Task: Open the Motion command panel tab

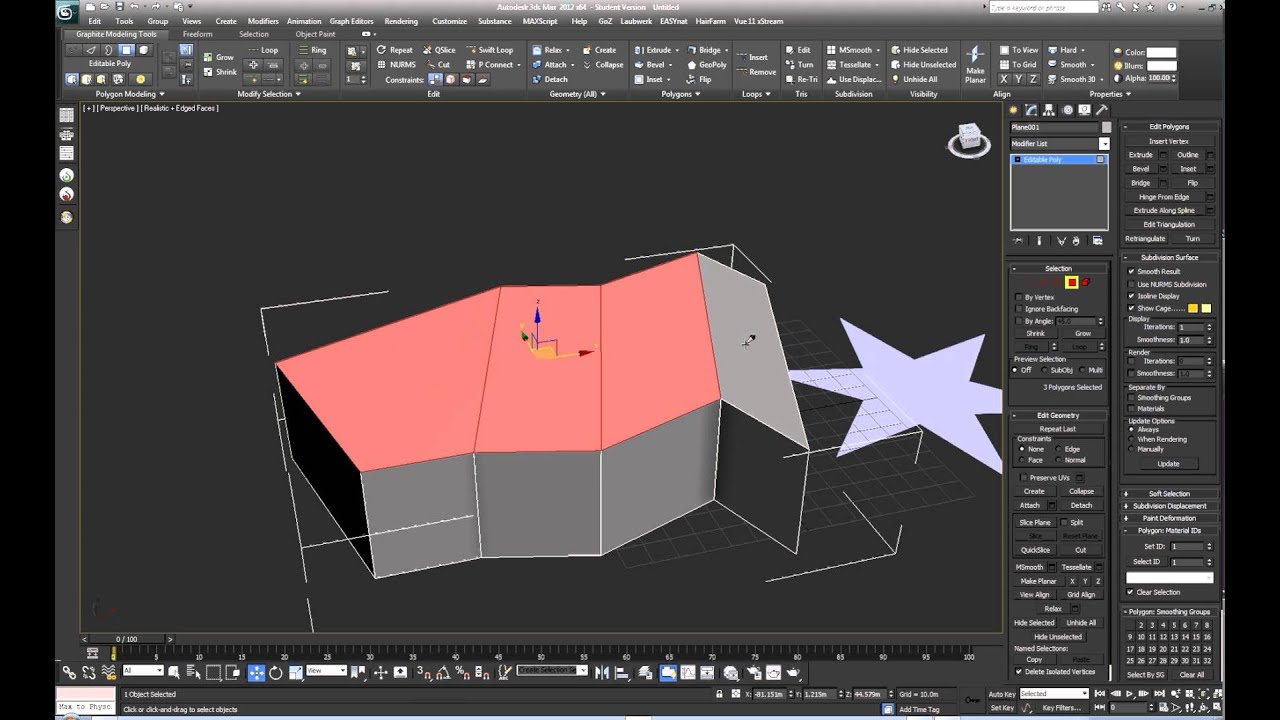Action: [1067, 110]
